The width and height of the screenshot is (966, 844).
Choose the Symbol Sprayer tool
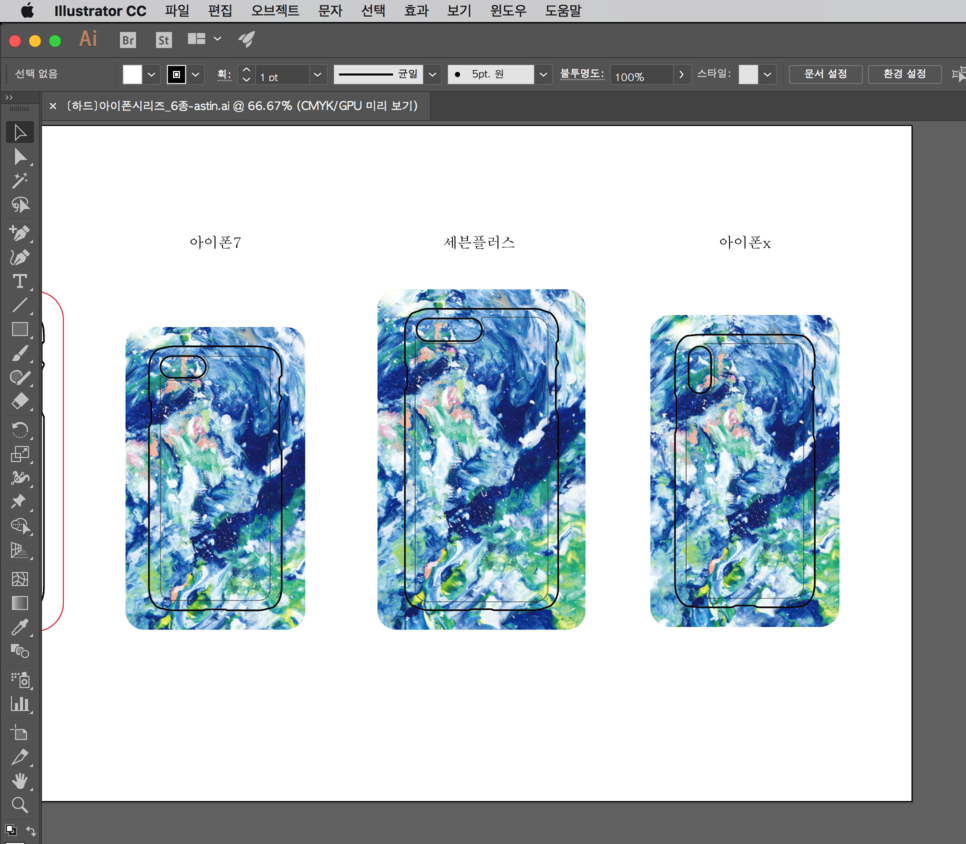tap(20, 680)
